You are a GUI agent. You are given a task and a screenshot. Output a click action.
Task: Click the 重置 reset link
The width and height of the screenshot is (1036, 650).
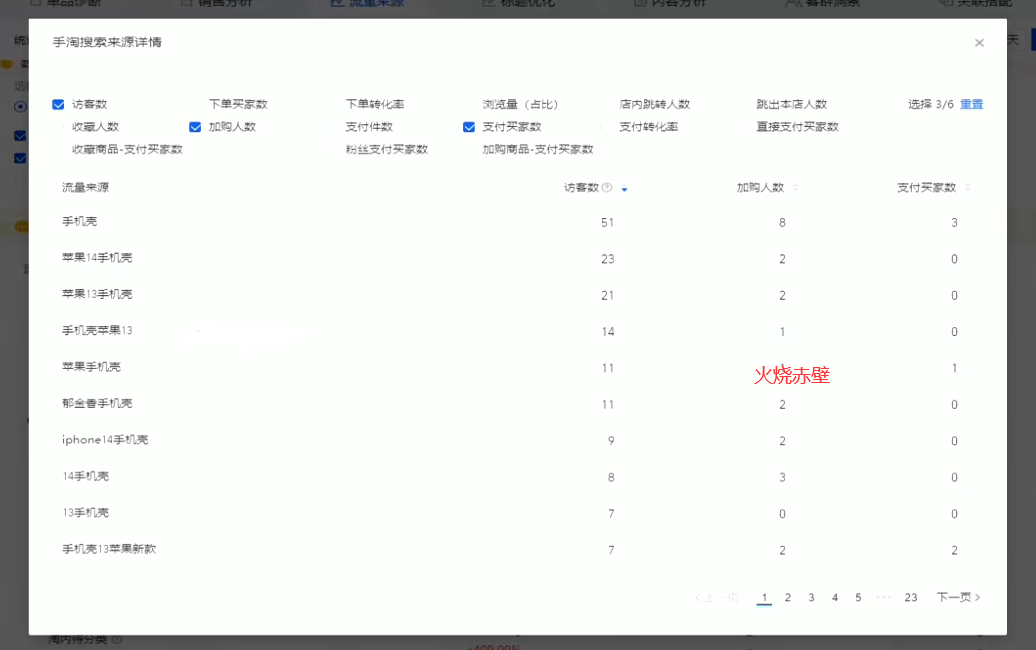pos(971,104)
